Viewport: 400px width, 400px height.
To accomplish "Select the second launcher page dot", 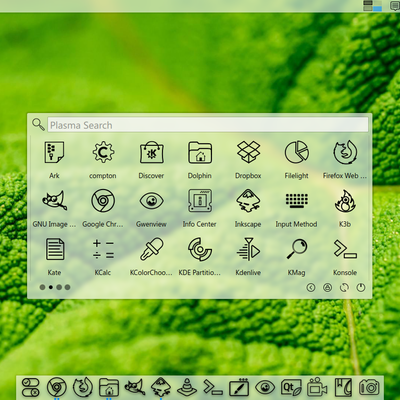I will pos(51,287).
